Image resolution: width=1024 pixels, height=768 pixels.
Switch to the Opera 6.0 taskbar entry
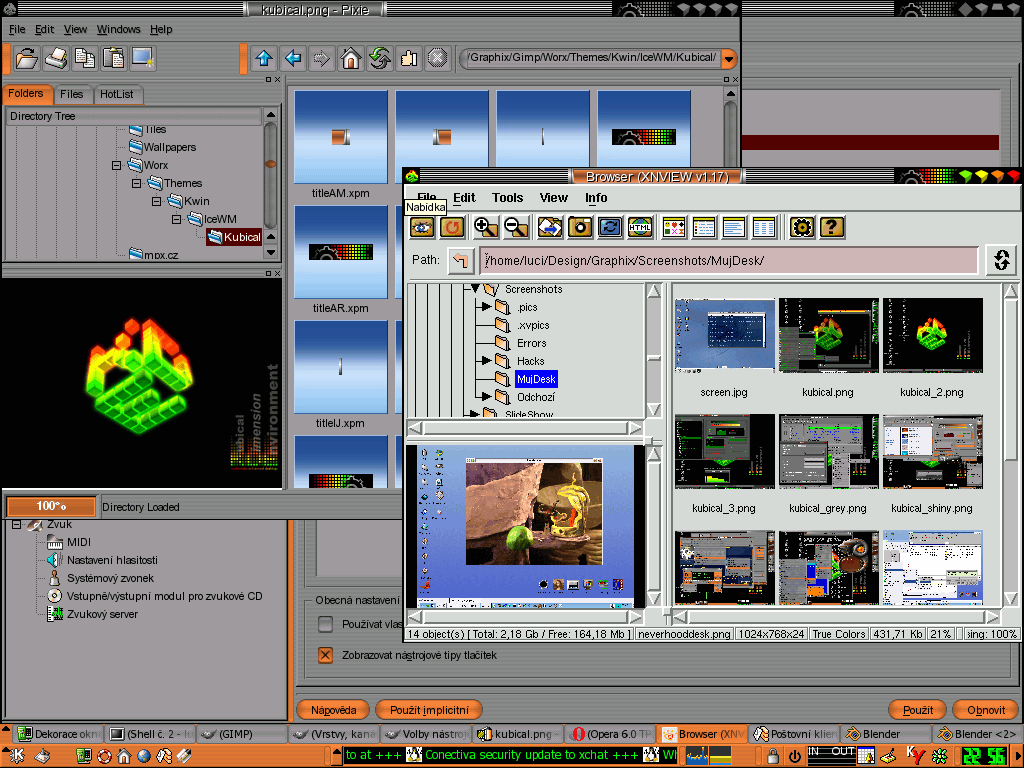pos(610,734)
